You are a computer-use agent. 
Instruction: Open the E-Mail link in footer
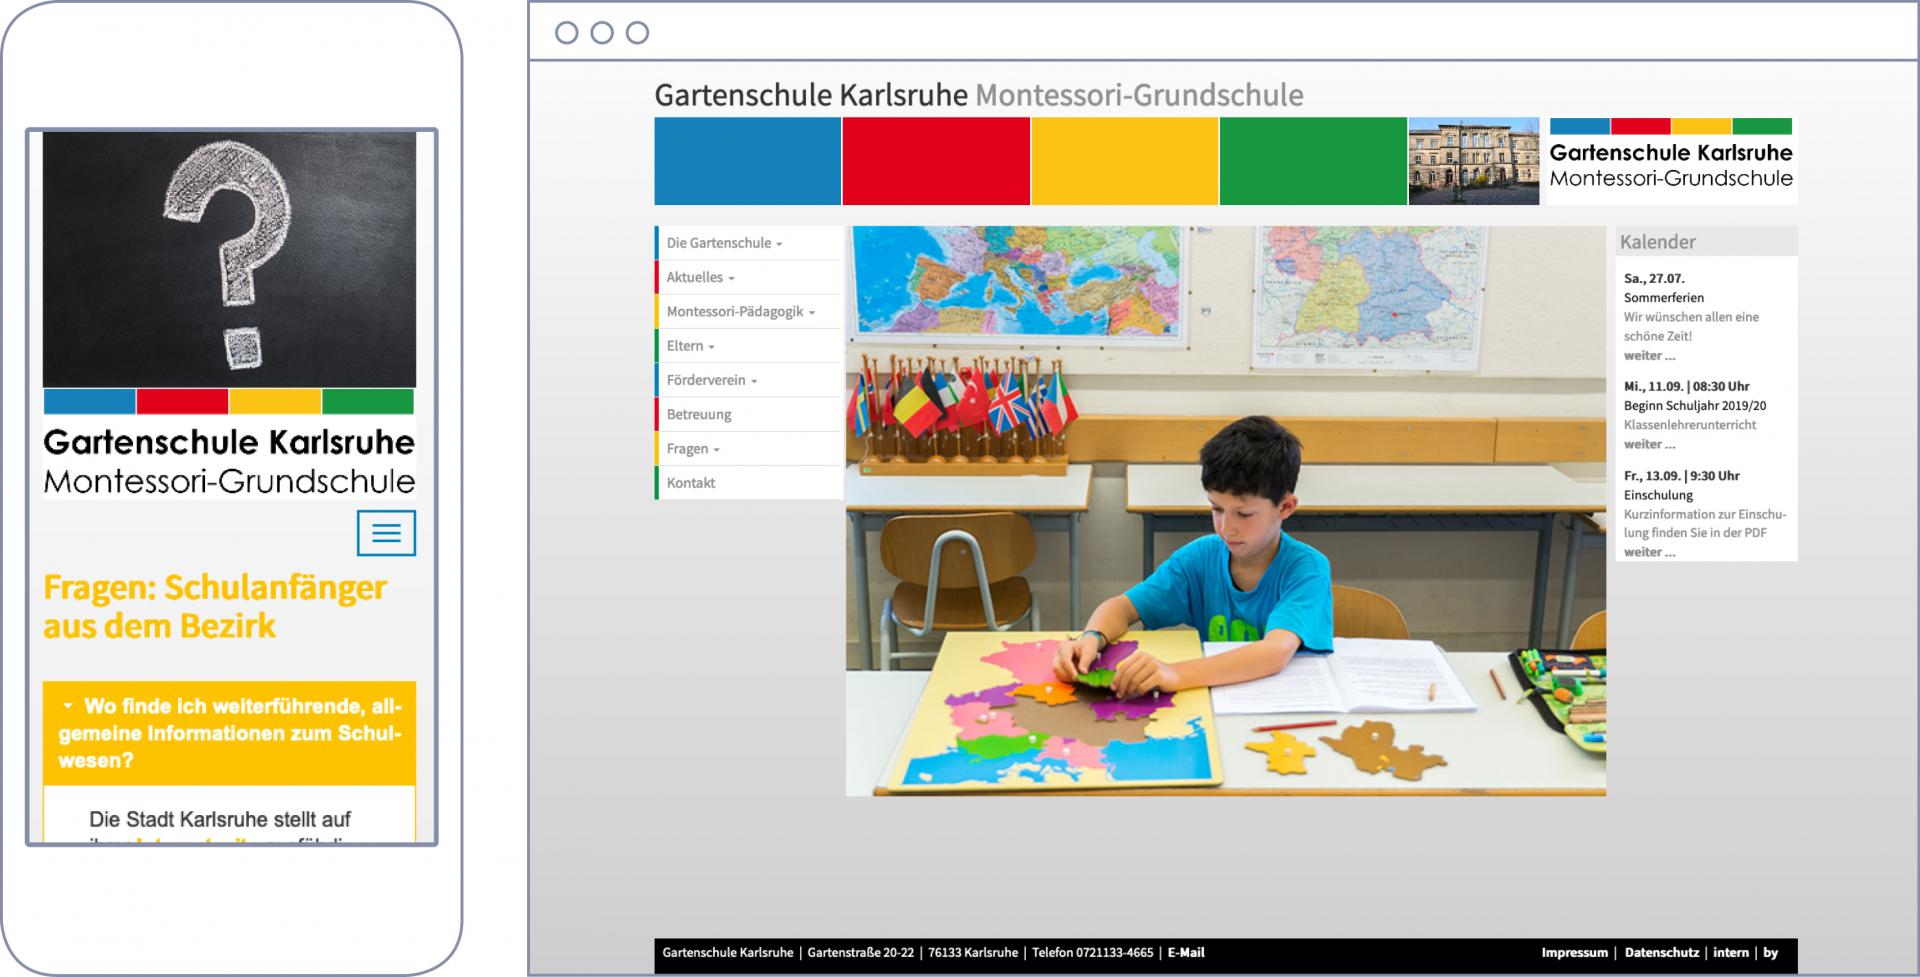[x=1186, y=953]
